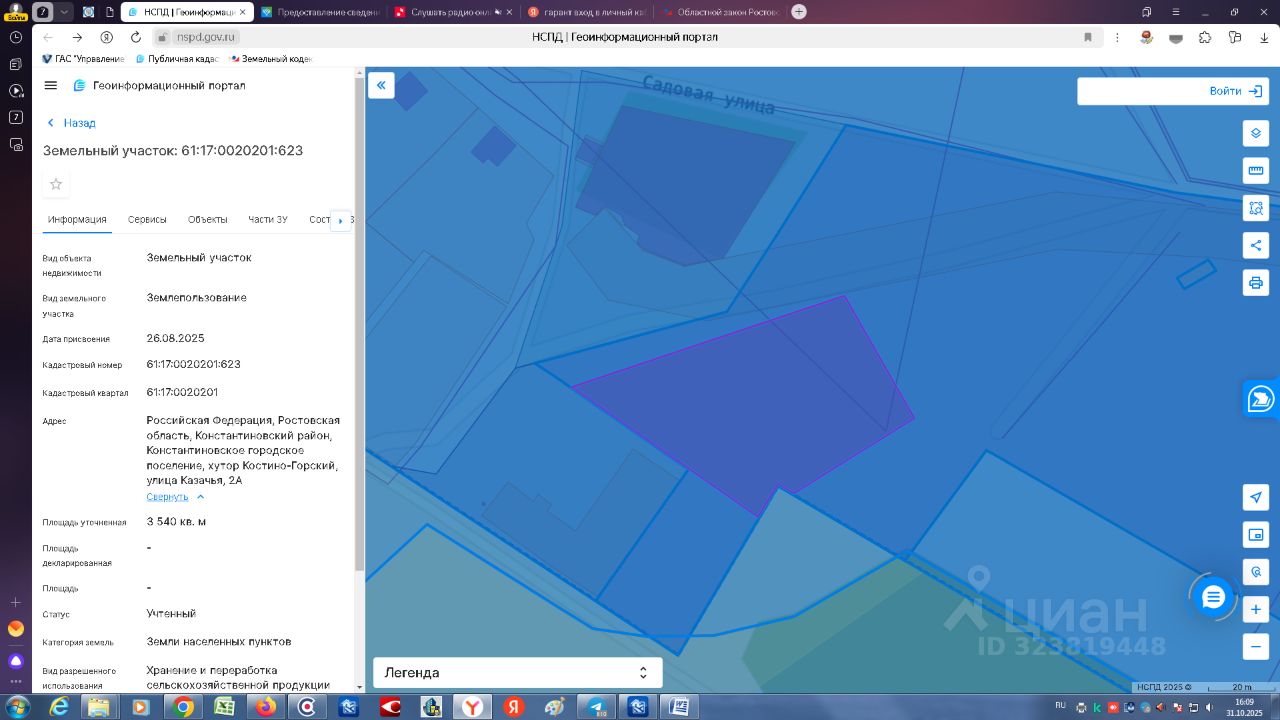Click the date 26.08.2025 value
The width and height of the screenshot is (1280, 720).
point(175,338)
